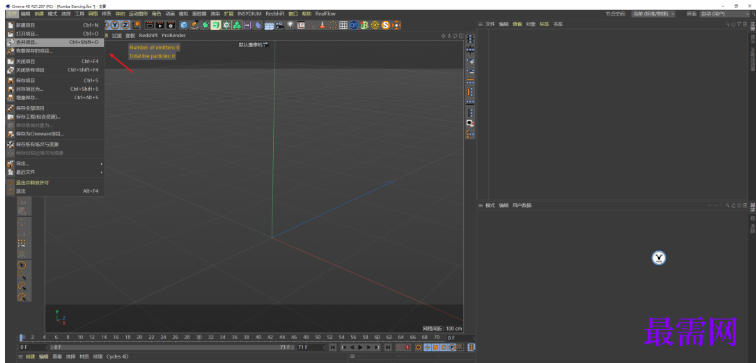Choose Open Project with Ctrl+O shortcut

[54, 34]
